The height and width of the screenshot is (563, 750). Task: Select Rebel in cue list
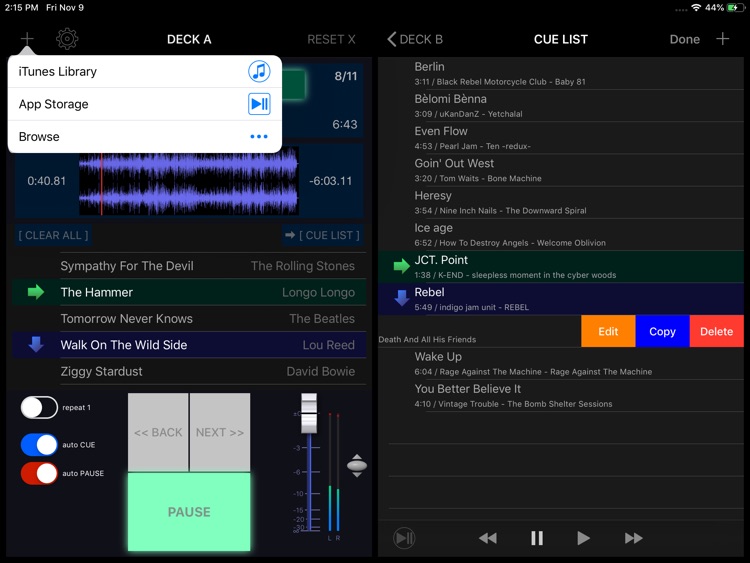click(x=561, y=299)
